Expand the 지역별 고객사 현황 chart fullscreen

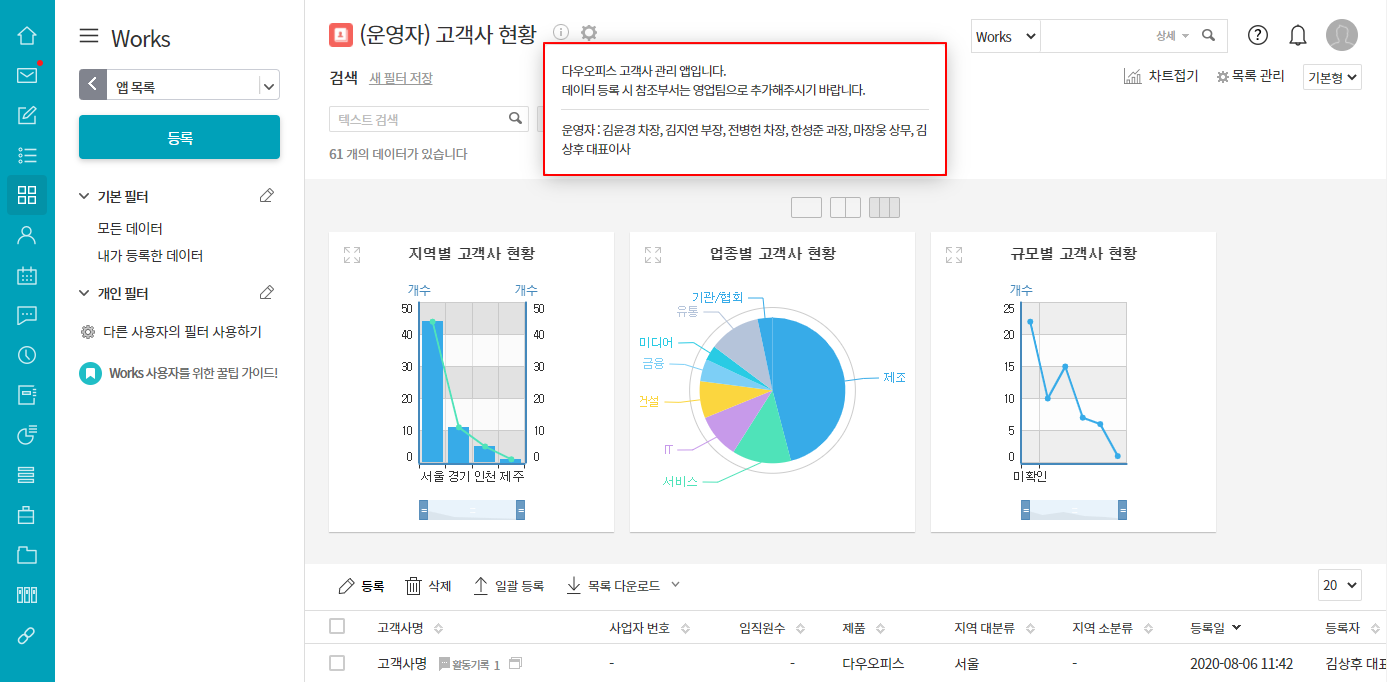click(352, 255)
